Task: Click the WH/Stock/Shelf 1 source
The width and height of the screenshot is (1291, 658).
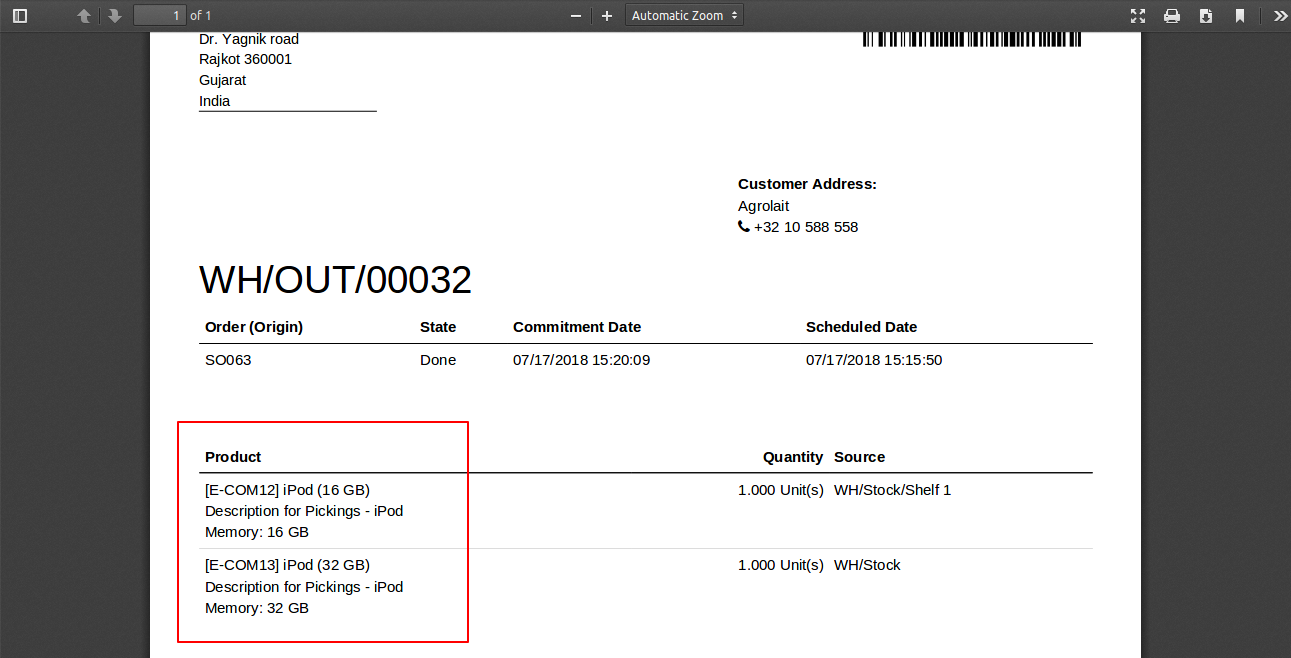Action: pos(893,490)
